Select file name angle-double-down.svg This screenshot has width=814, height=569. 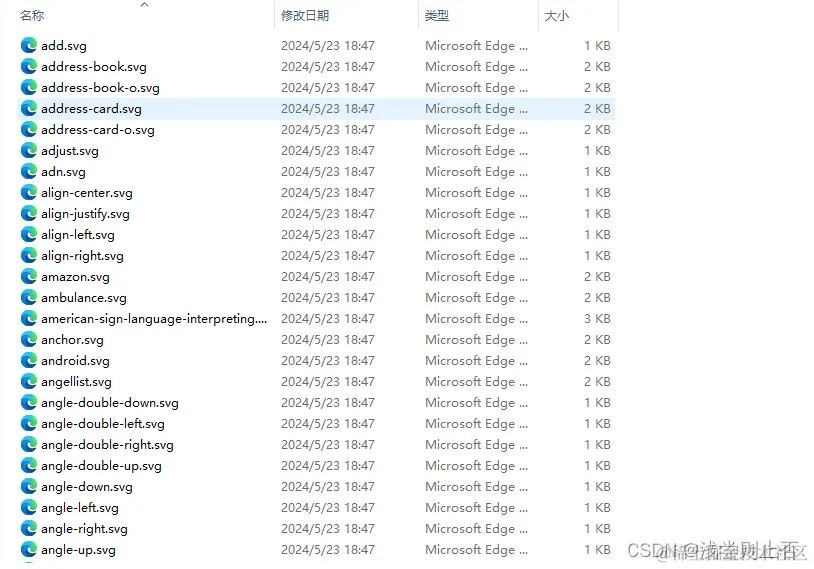coord(110,402)
